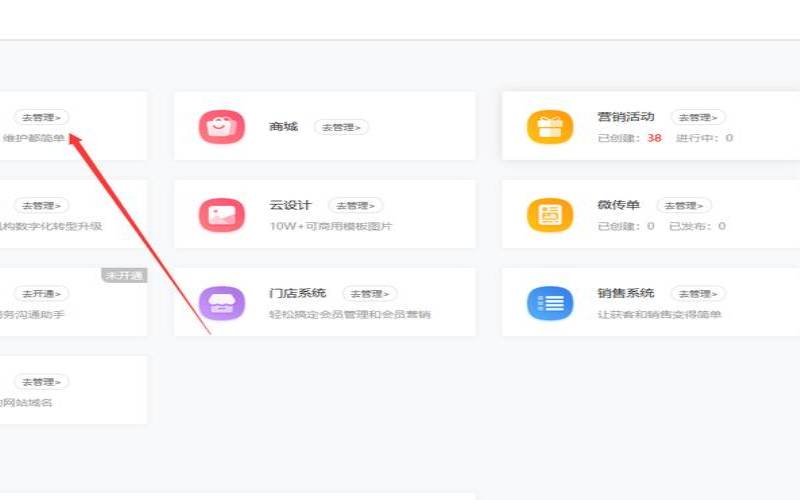
Task: Click 进行中: 0 in 营销活动 card
Action: (705, 138)
